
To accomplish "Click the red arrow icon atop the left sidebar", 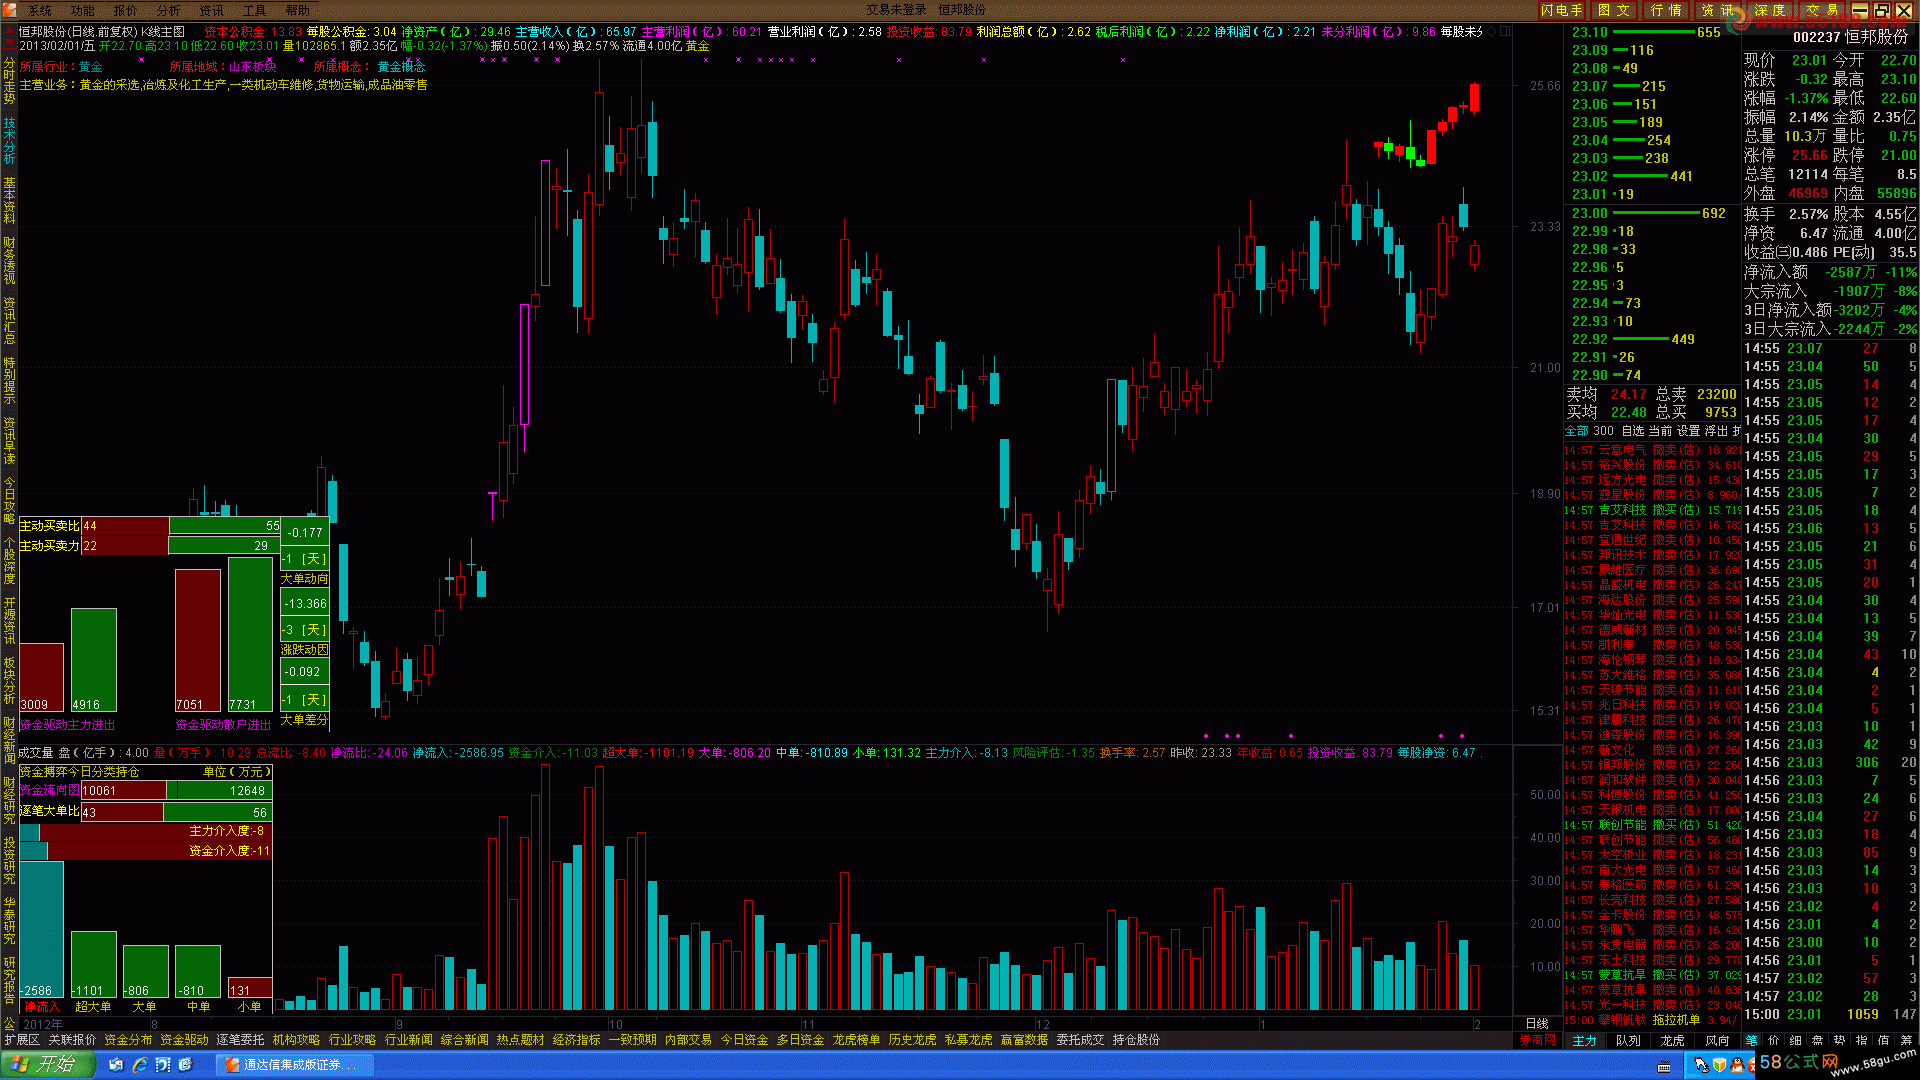I will [x=9, y=32].
